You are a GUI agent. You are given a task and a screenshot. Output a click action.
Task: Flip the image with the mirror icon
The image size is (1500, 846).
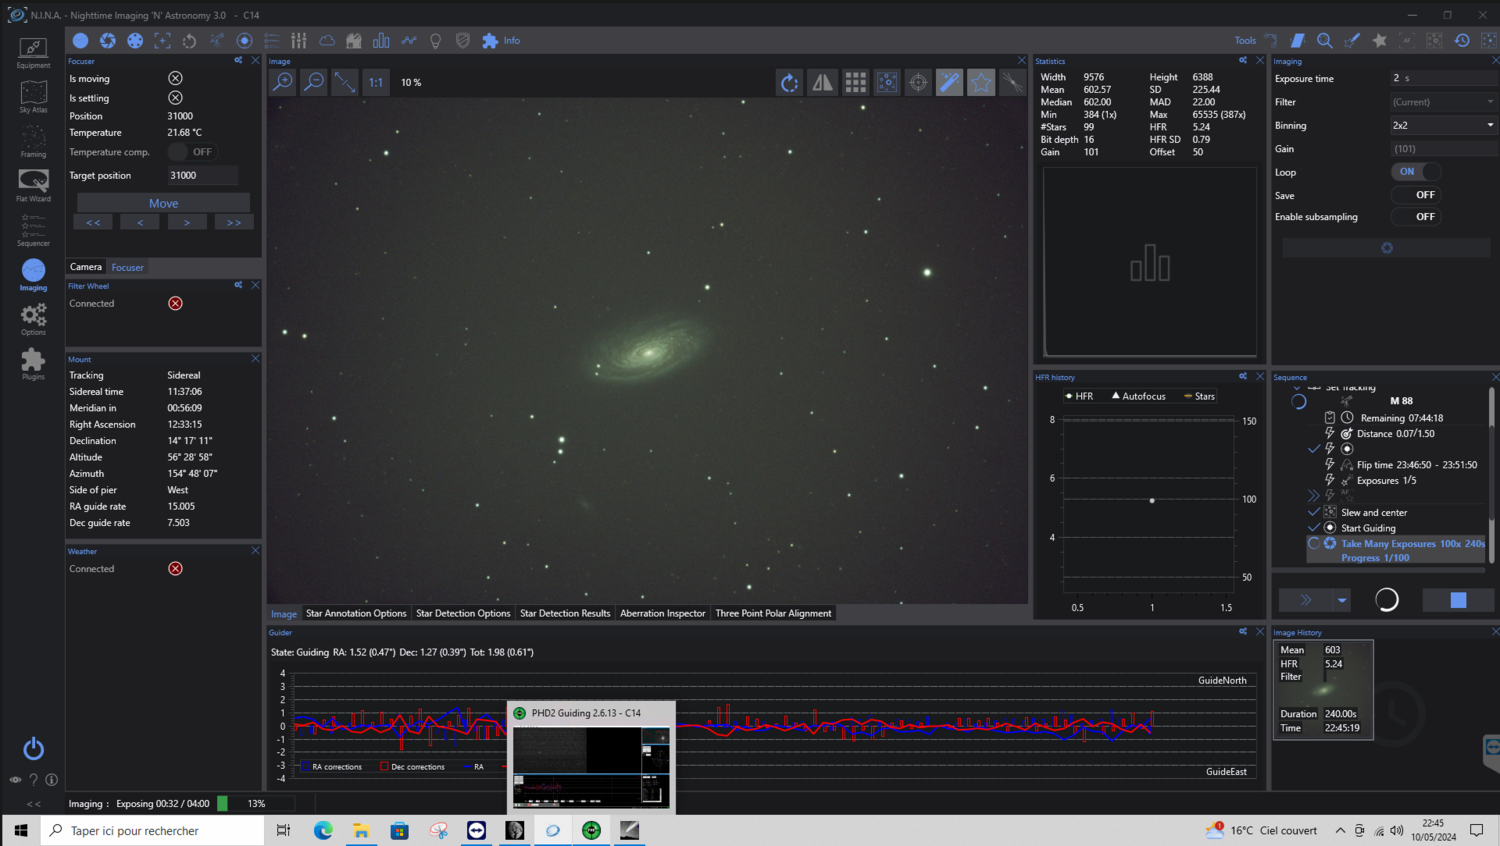822,83
